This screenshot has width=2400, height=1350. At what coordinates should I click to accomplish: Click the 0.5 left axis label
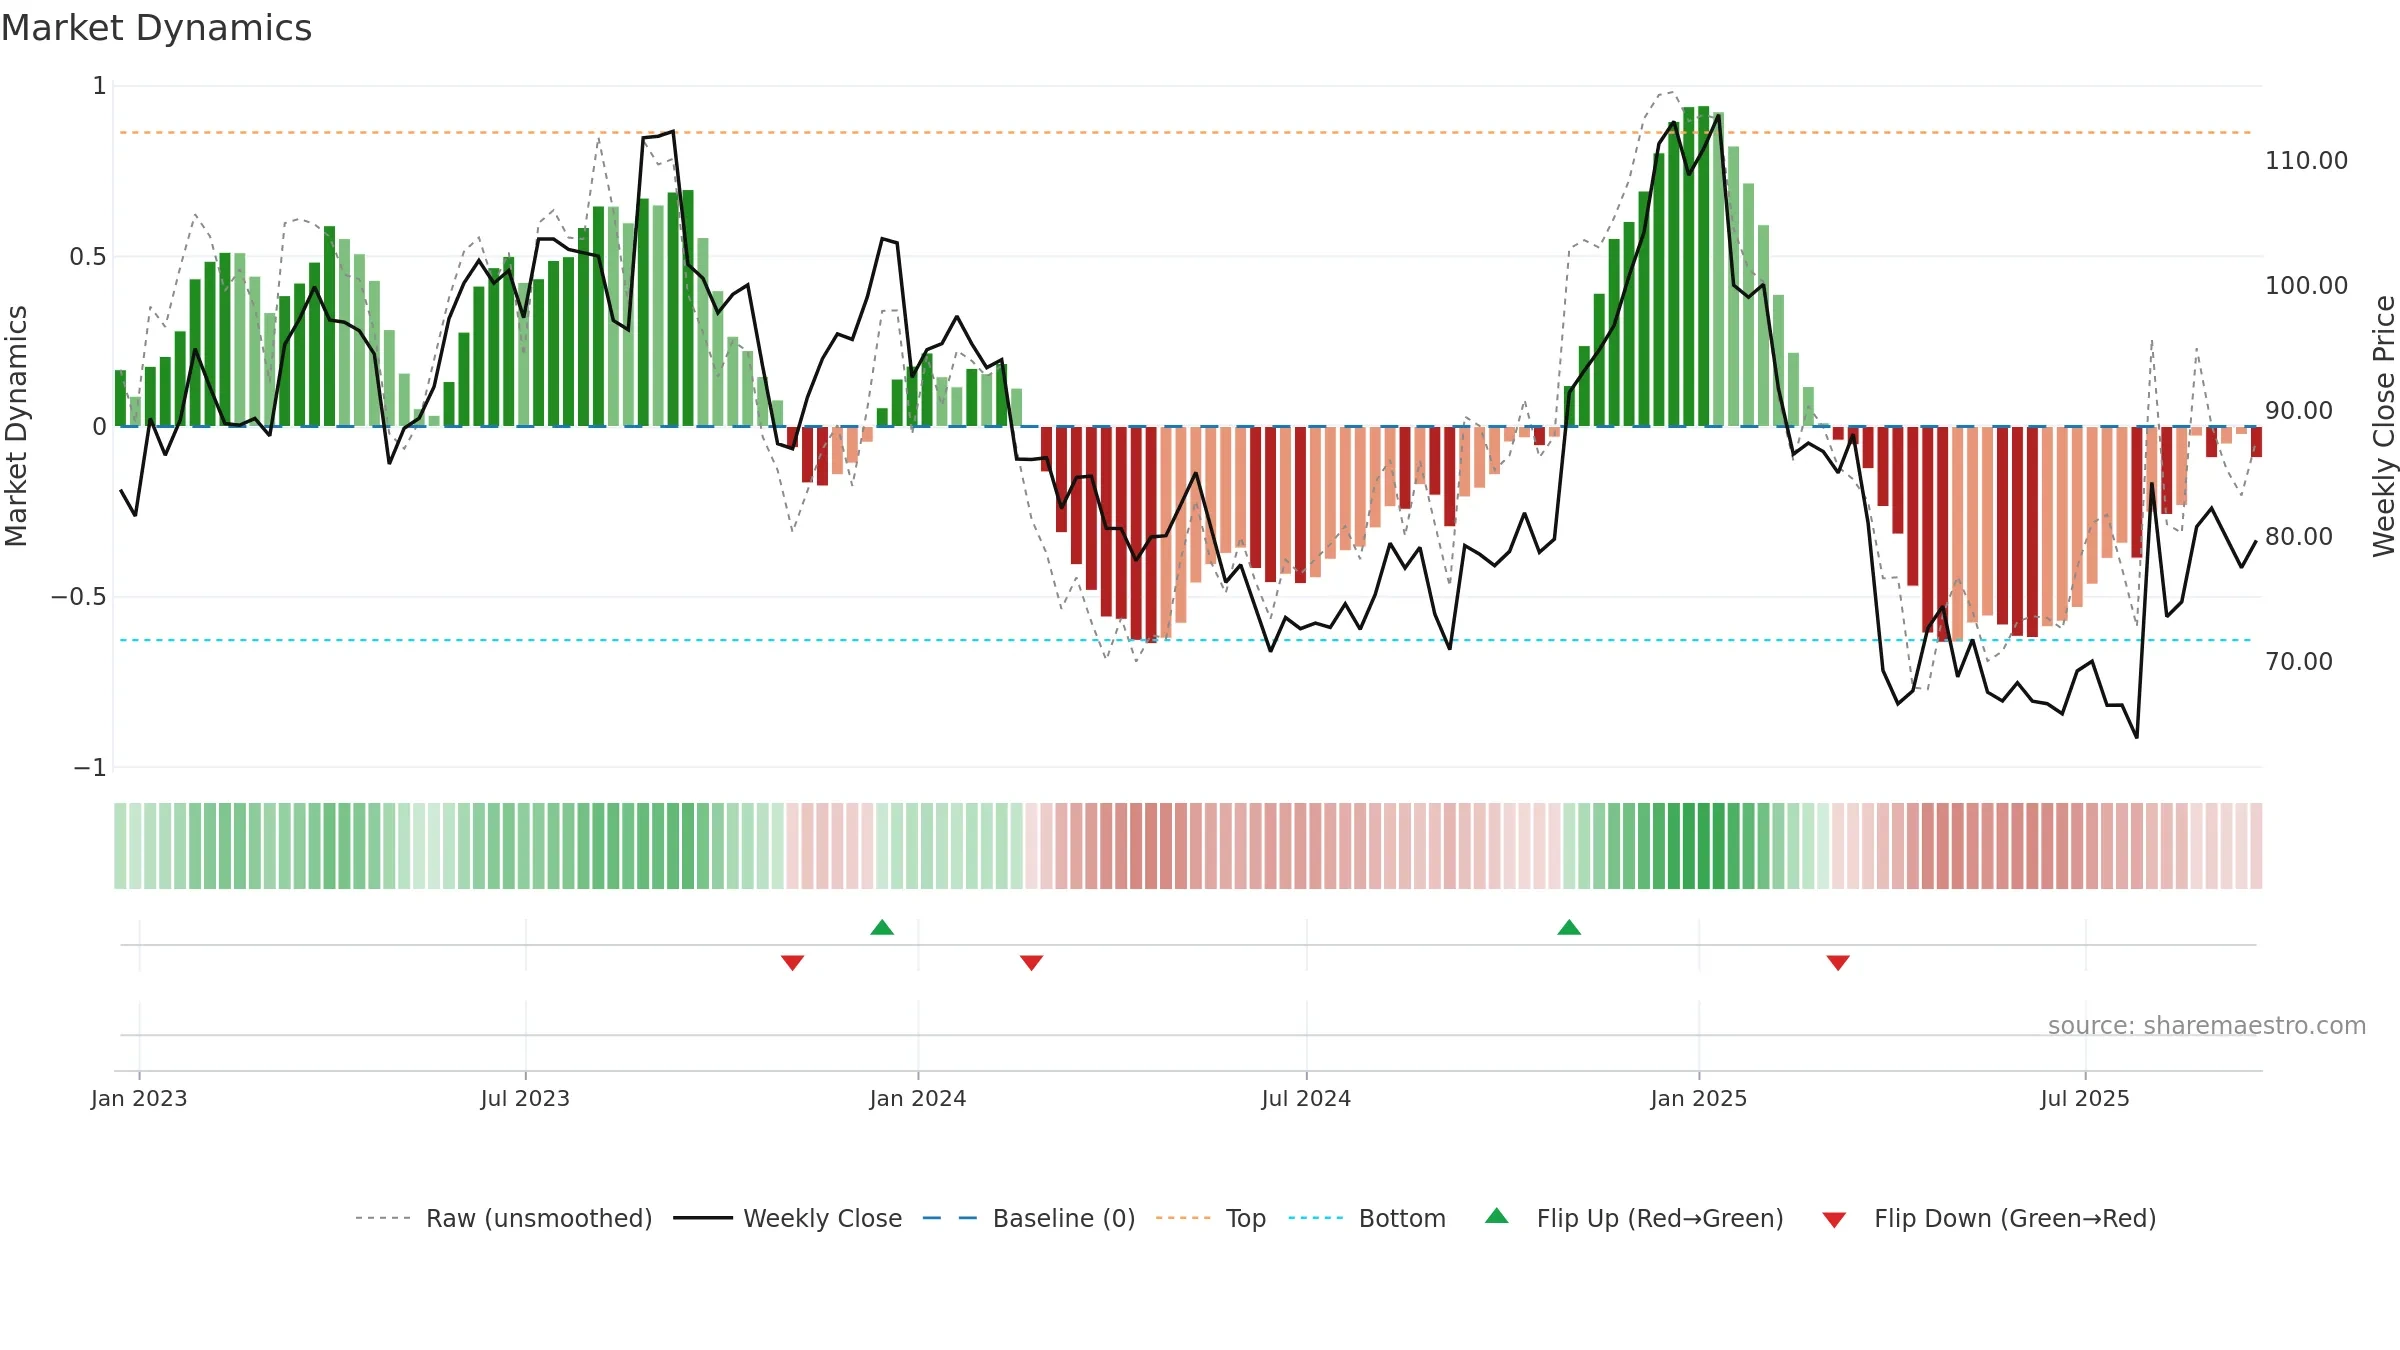87,257
